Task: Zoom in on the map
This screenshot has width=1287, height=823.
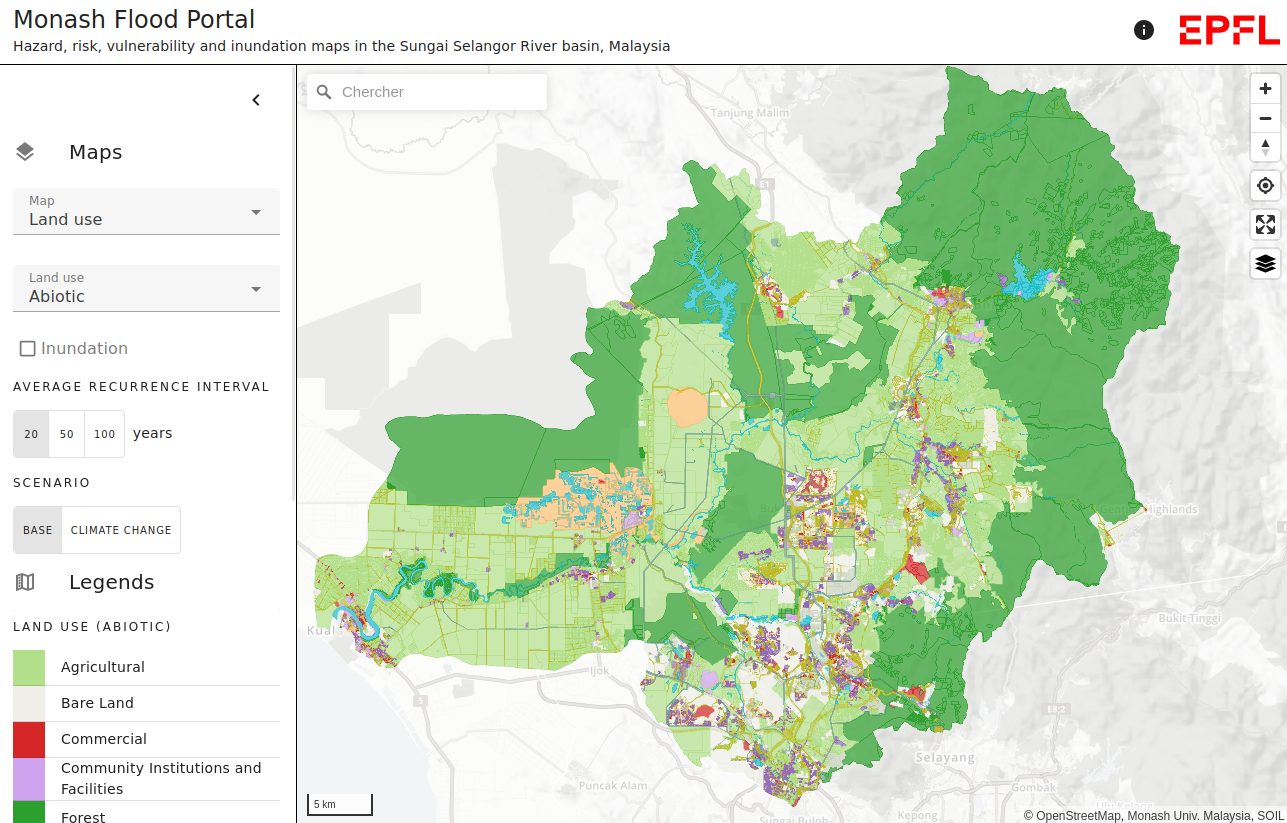Action: [1265, 89]
